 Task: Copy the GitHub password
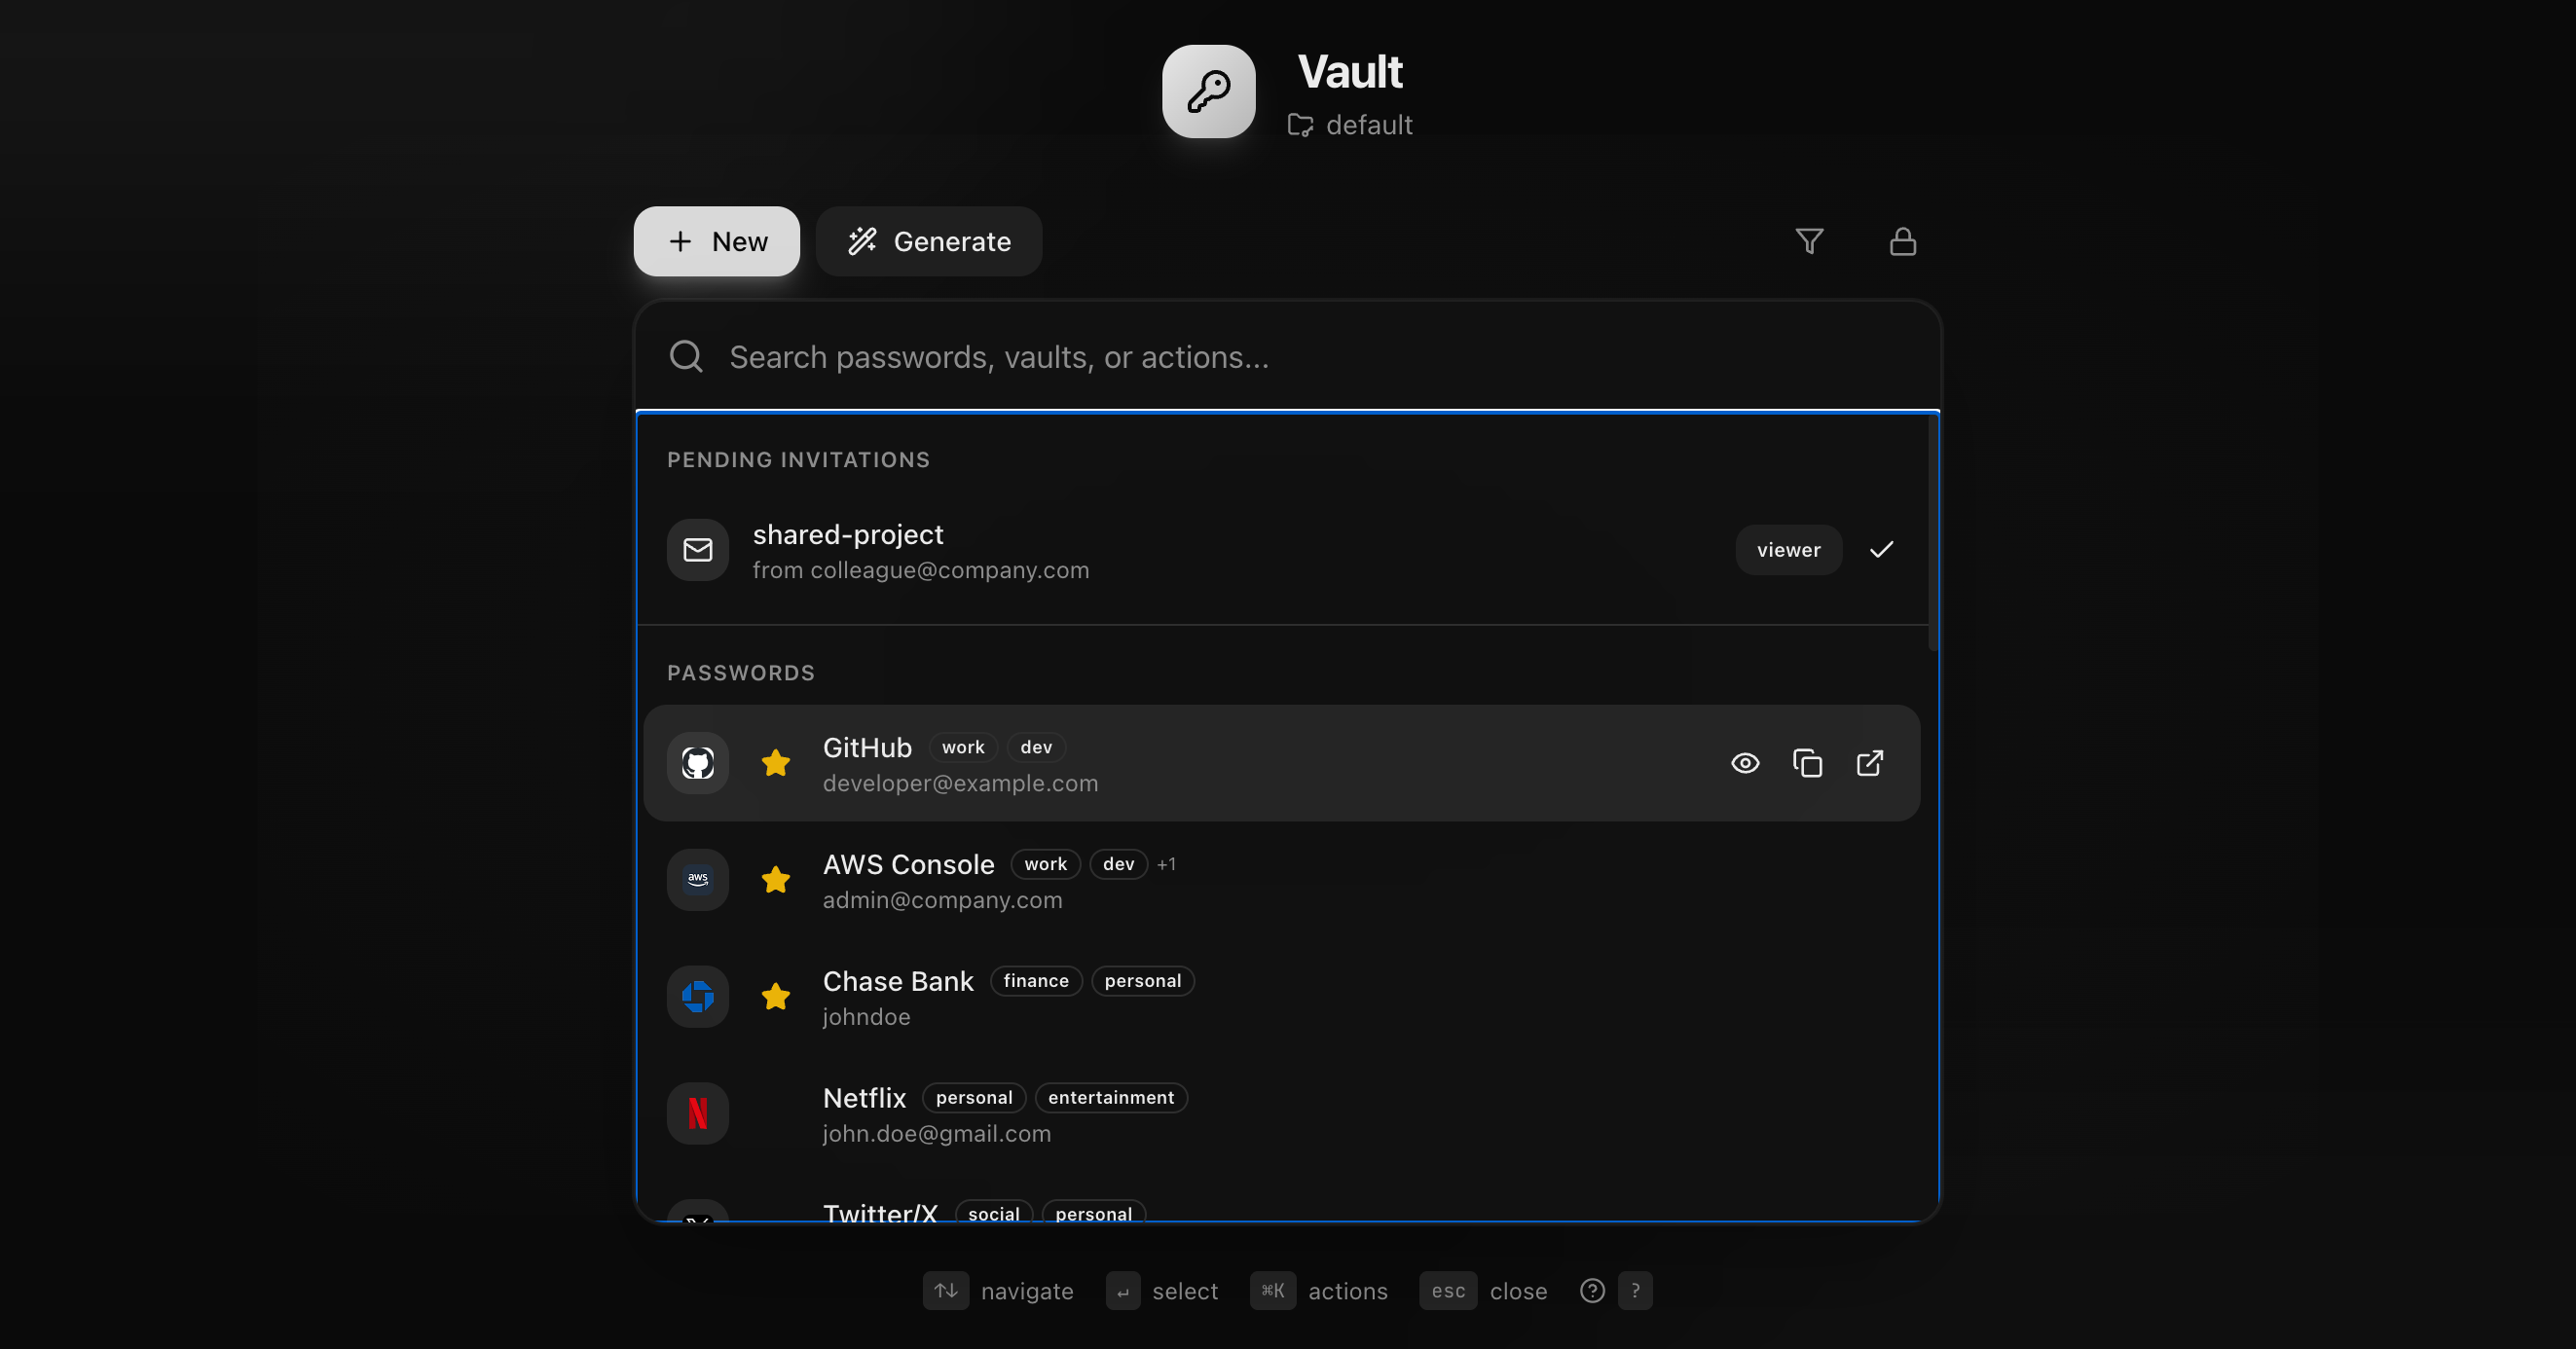tap(1807, 763)
